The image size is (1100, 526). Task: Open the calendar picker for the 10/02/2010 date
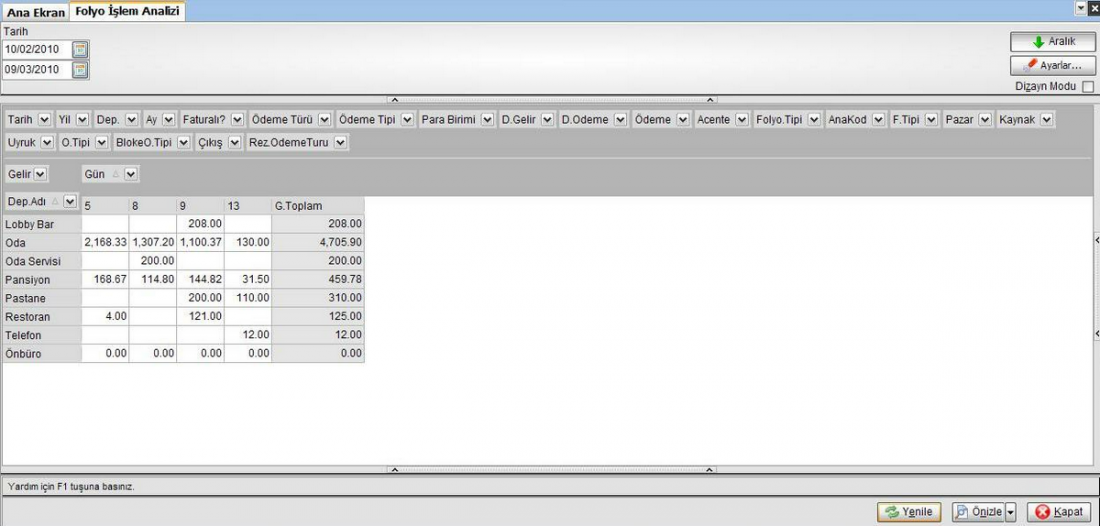[81, 50]
